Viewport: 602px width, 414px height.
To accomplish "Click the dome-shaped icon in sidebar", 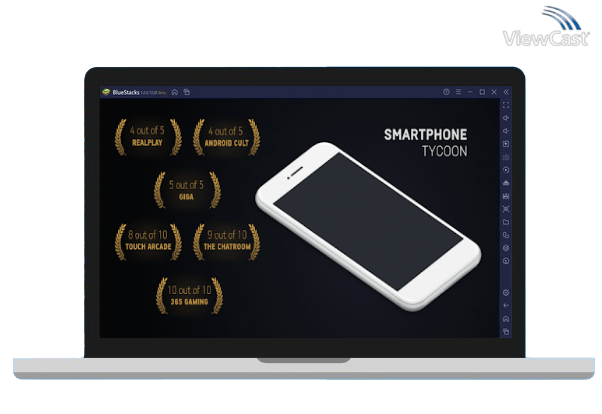I will click(x=506, y=183).
